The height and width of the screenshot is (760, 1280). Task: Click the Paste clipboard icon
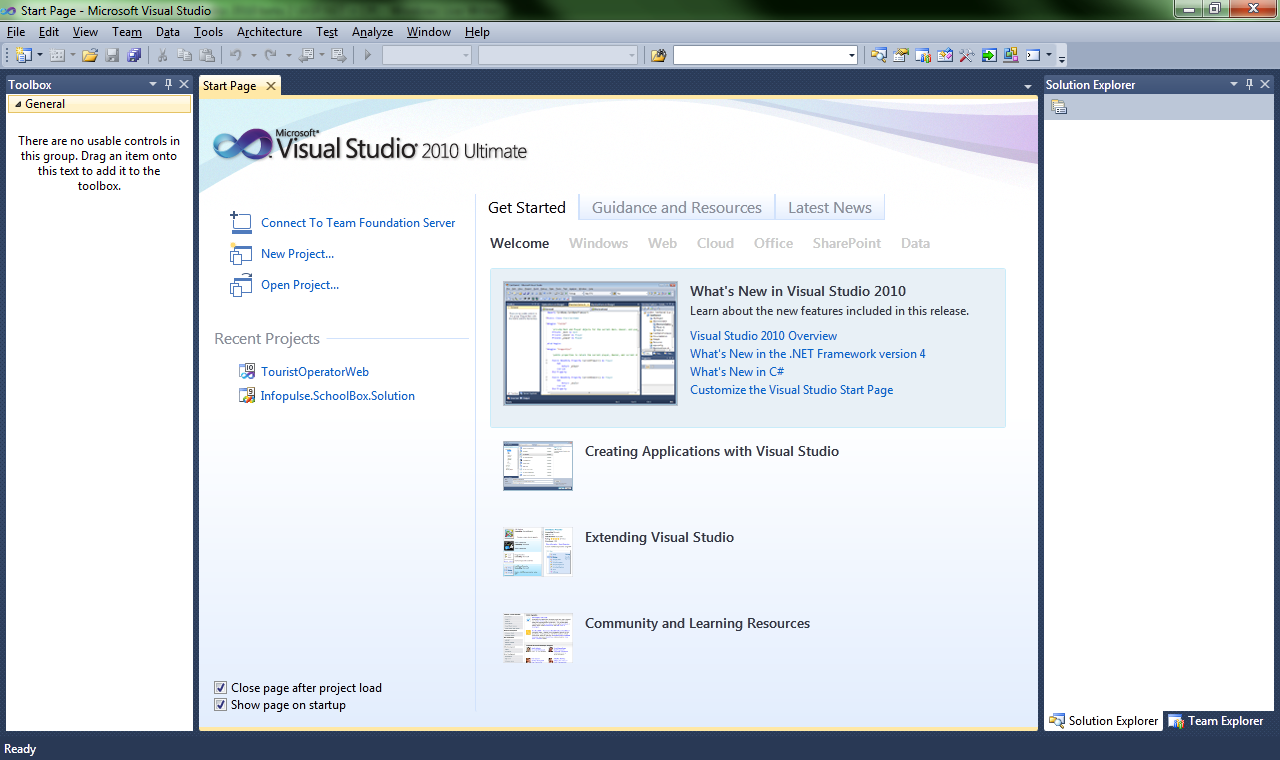pos(207,55)
